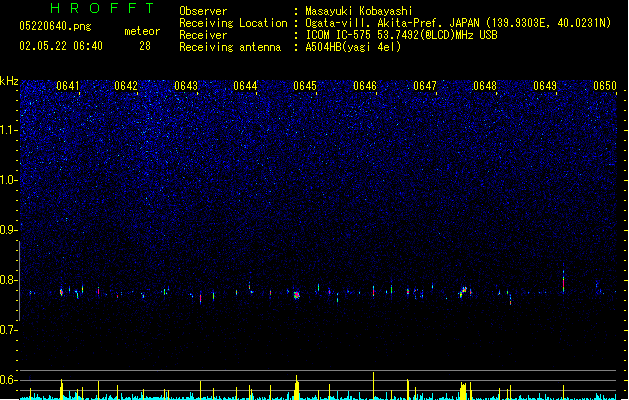Click the 0649 time marker
The image size is (629, 400).
click(545, 86)
